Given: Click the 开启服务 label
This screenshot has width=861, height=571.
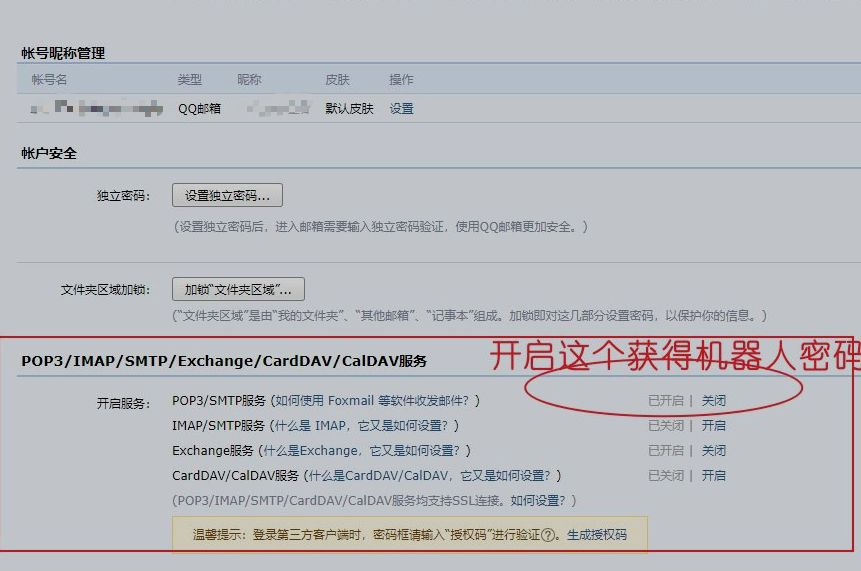Looking at the screenshot, I should tap(124, 404).
